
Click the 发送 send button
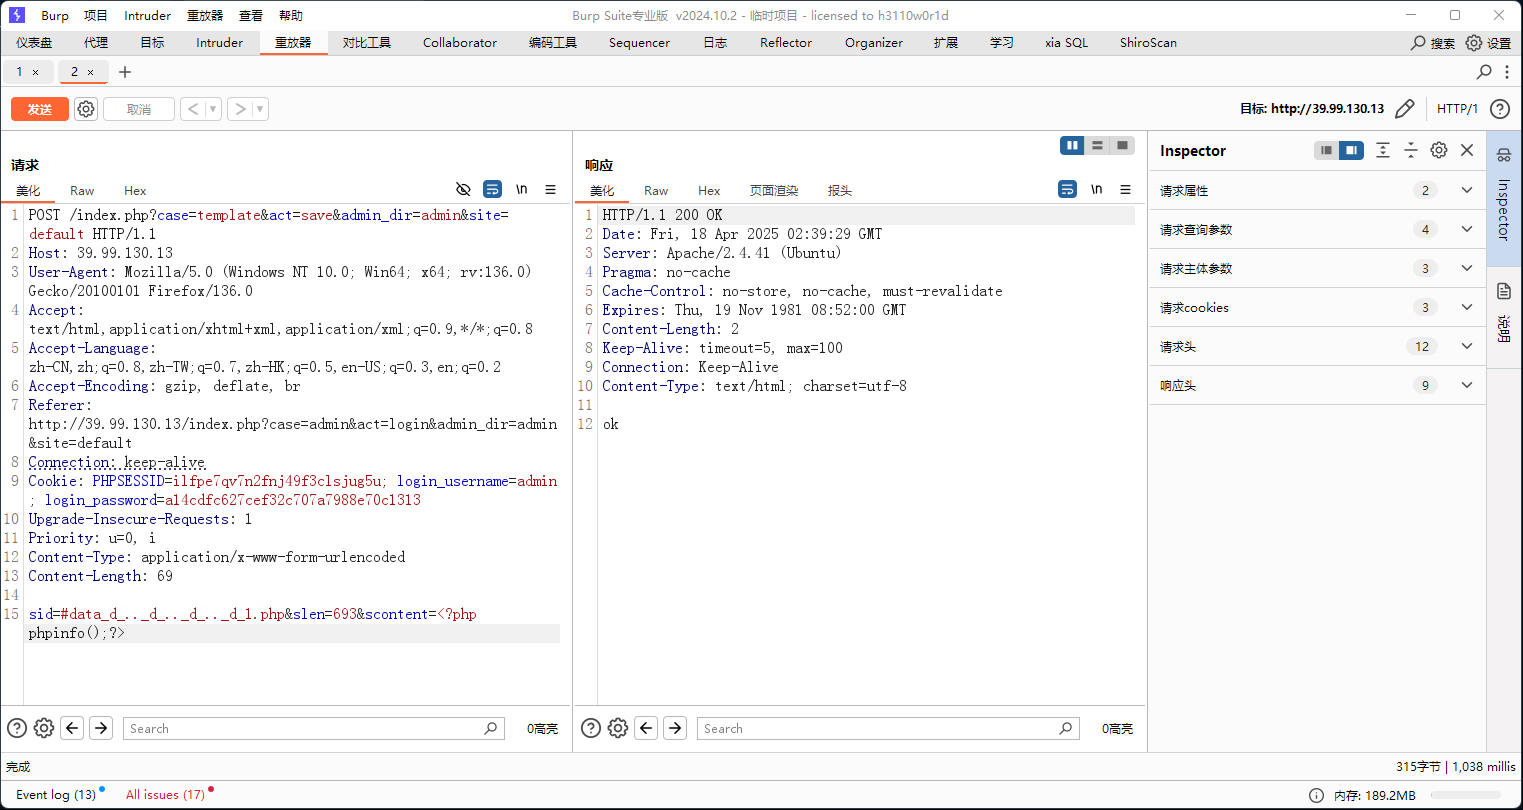pos(40,109)
